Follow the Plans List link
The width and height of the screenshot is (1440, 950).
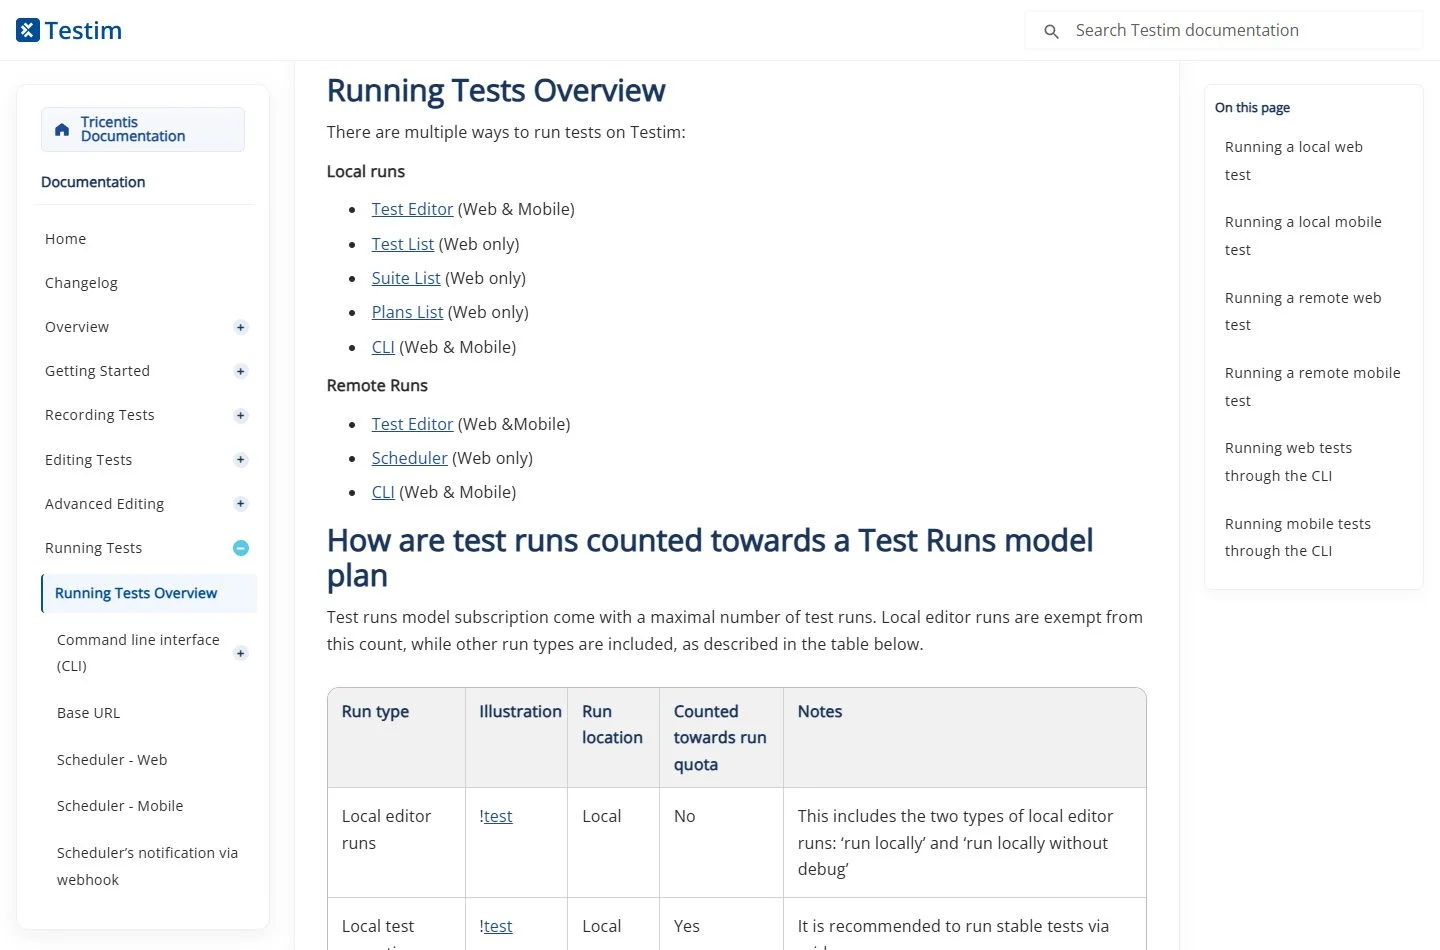[x=407, y=312]
